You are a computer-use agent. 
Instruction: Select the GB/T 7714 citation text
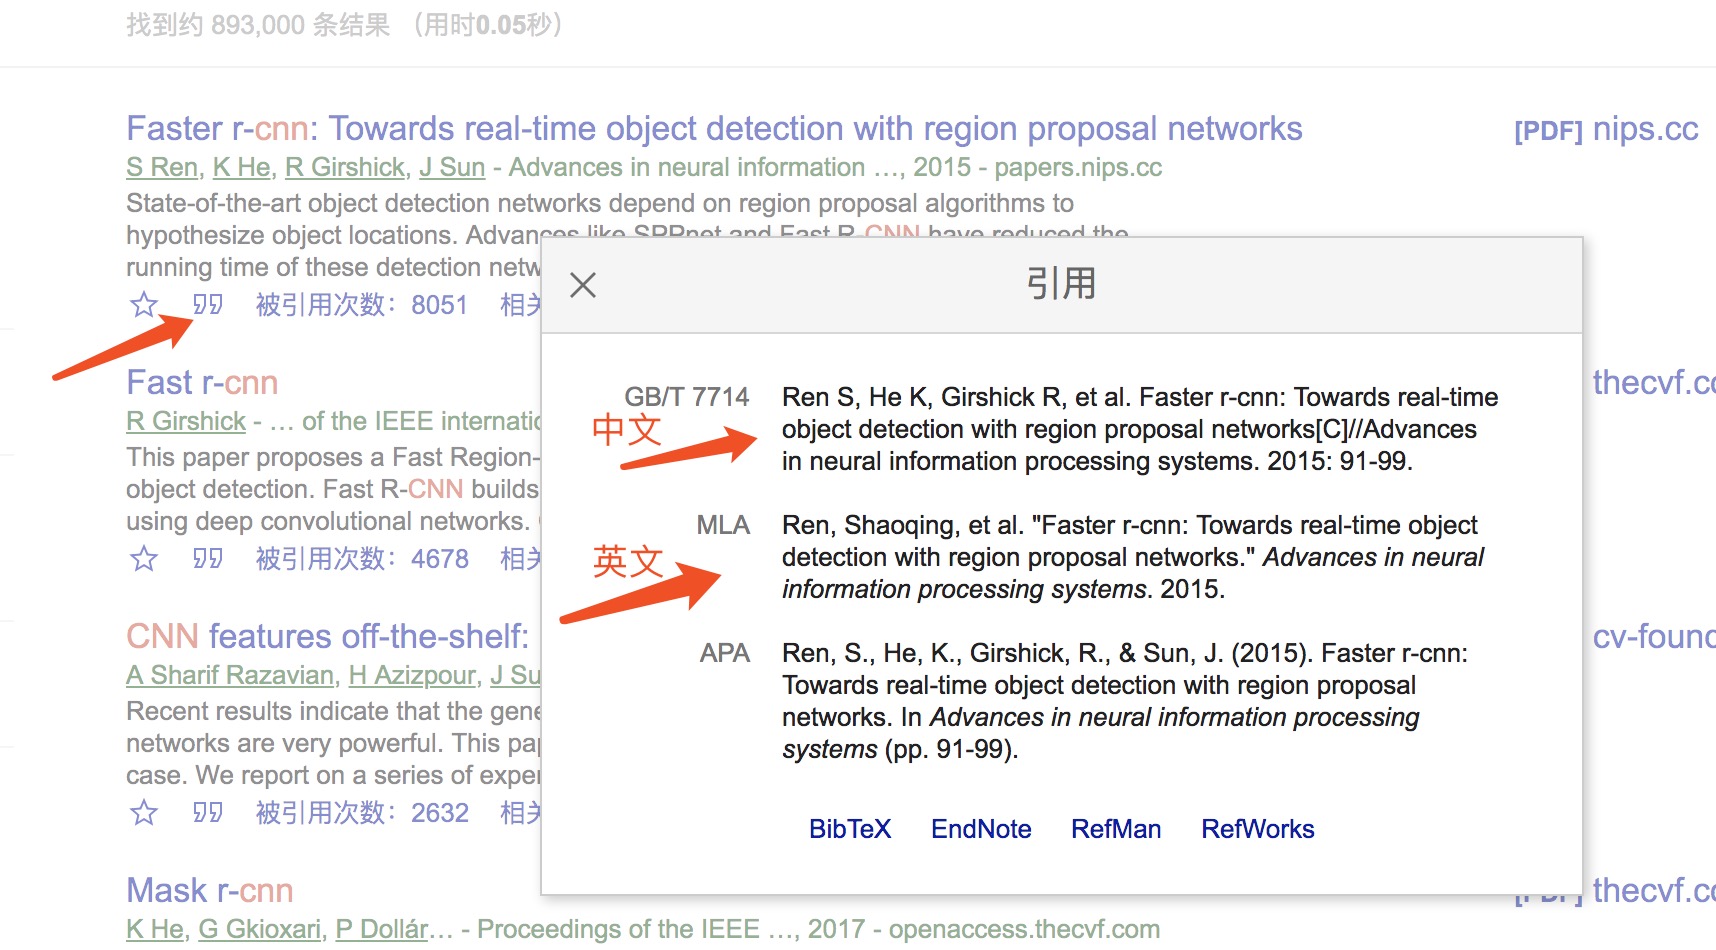coord(1140,429)
